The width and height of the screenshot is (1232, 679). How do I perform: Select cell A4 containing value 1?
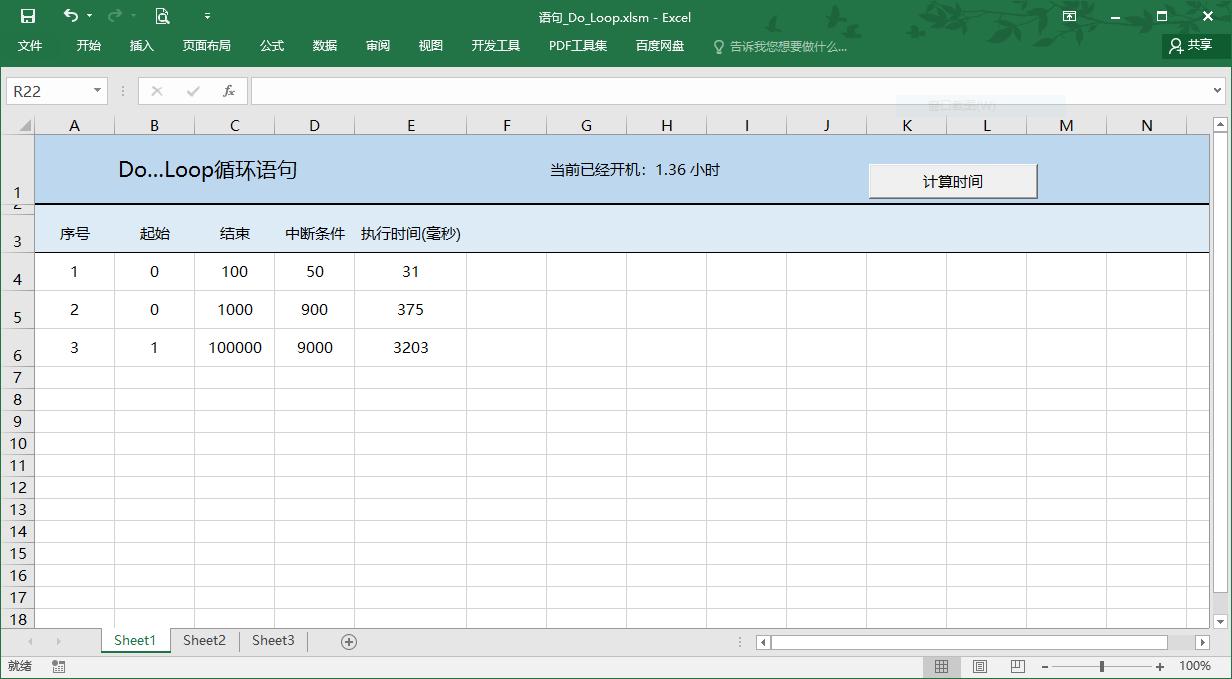(x=74, y=270)
